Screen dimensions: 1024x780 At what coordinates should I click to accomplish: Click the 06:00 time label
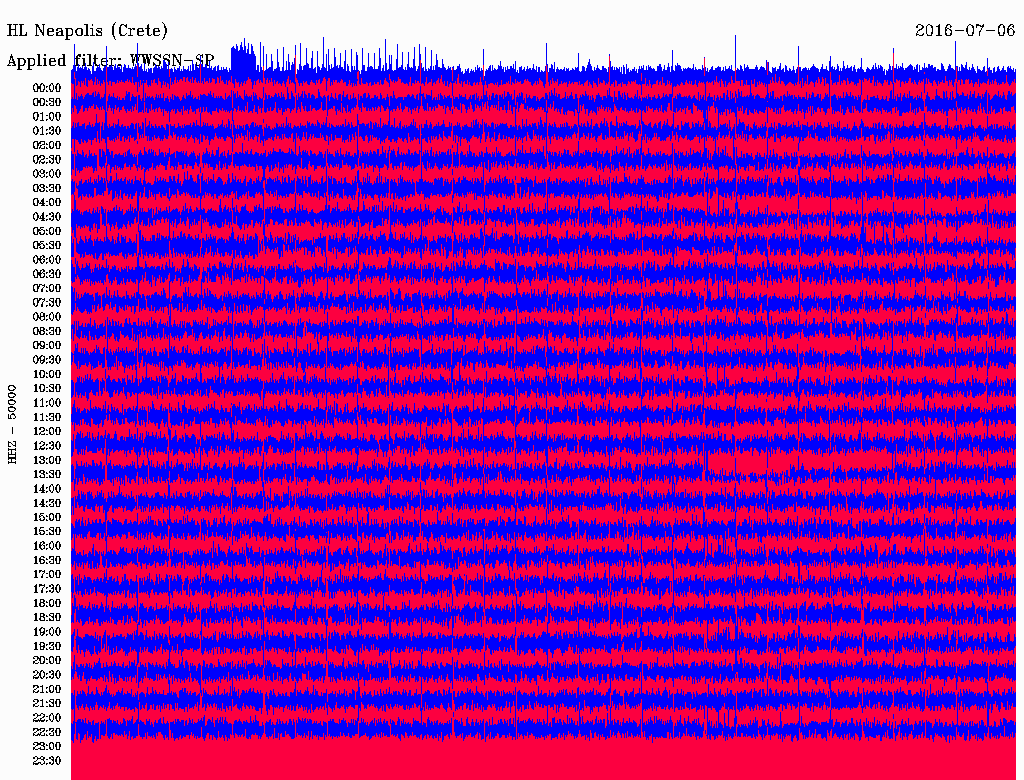click(x=47, y=260)
